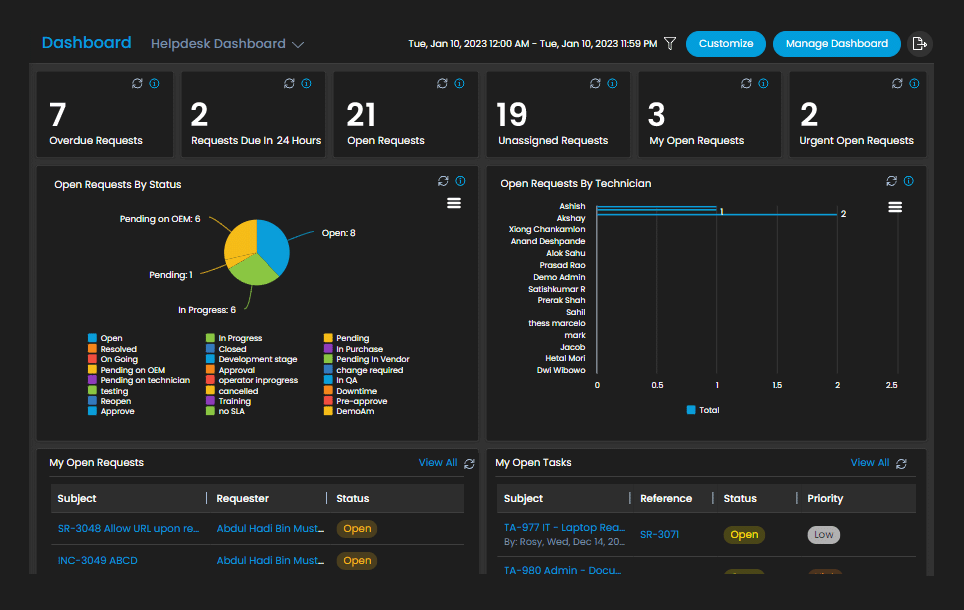Image resolution: width=964 pixels, height=610 pixels.
Task: View All in My Open Requests
Action: tap(438, 462)
